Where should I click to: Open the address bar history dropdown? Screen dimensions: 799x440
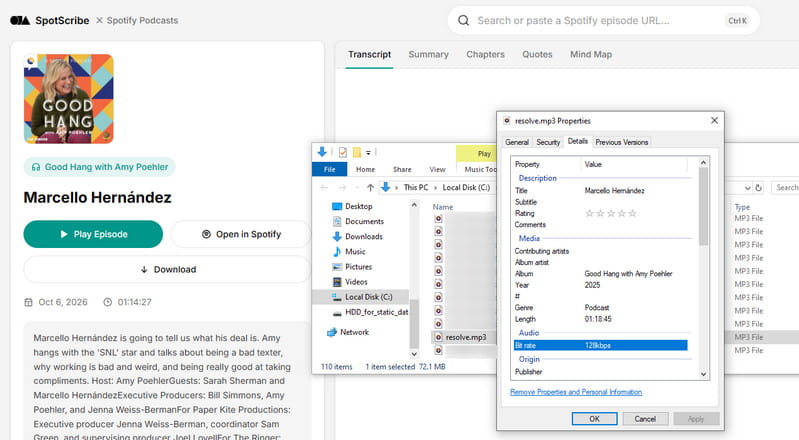point(747,188)
